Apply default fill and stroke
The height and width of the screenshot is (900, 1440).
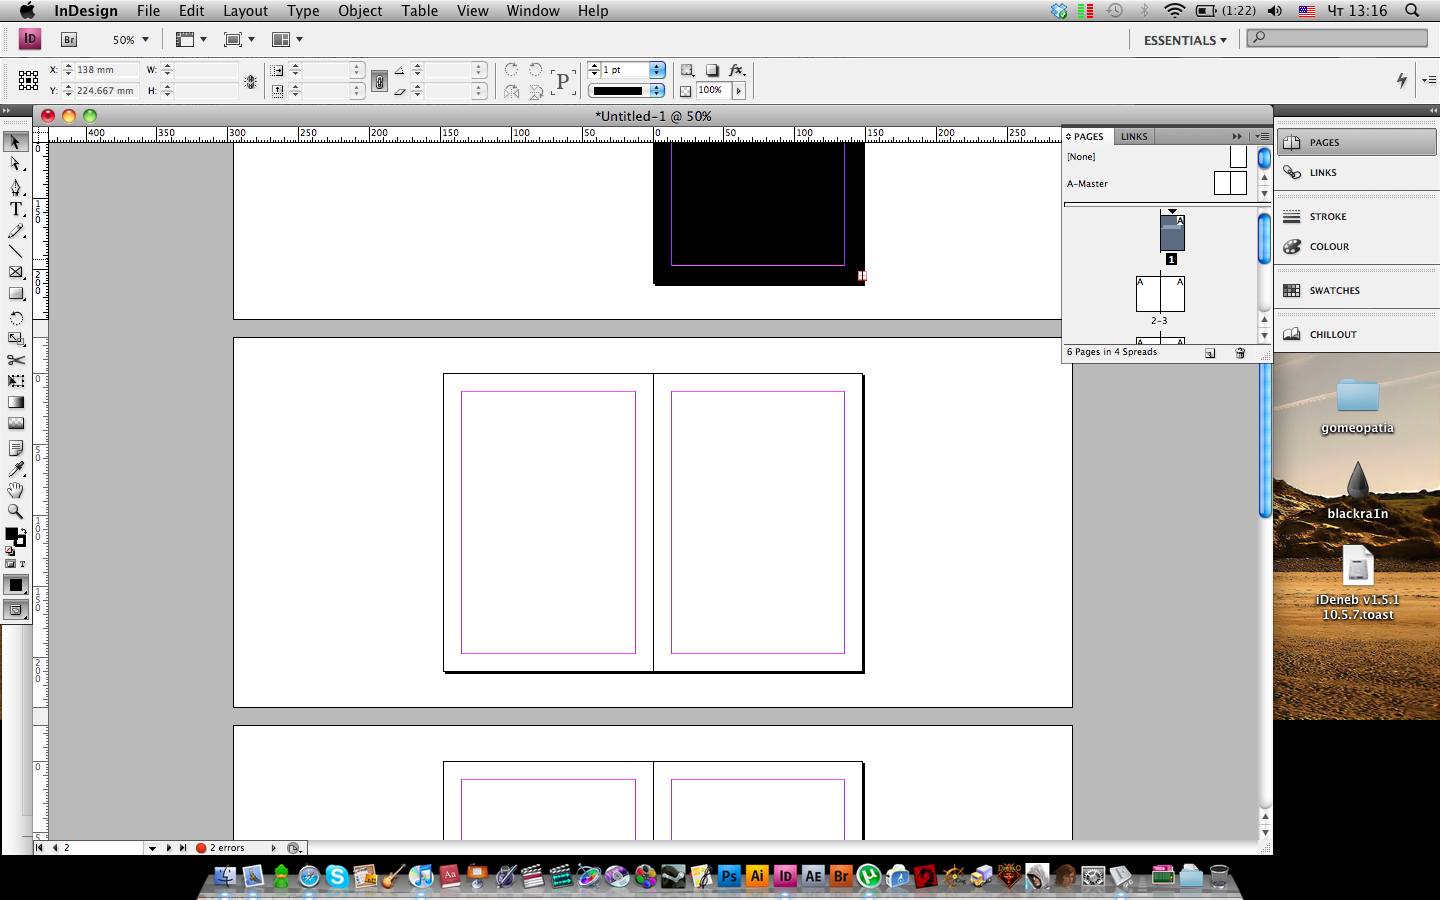pyautogui.click(x=10, y=550)
